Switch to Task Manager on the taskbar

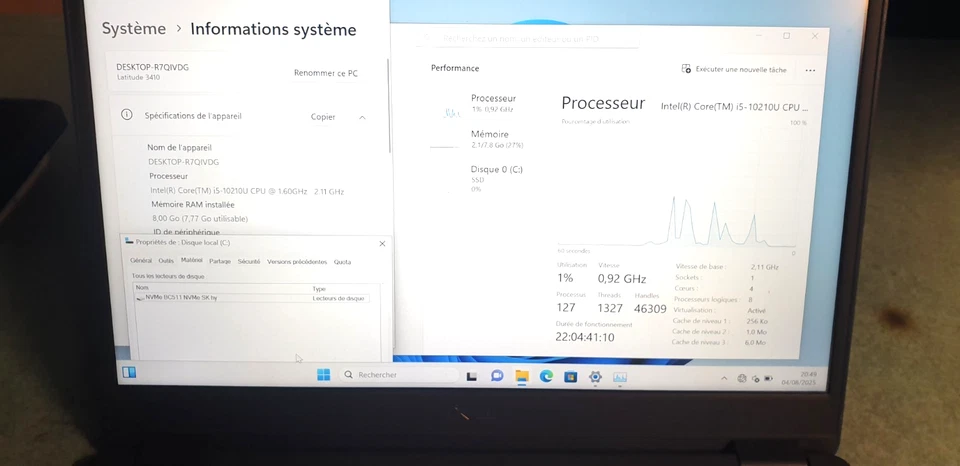click(x=620, y=378)
